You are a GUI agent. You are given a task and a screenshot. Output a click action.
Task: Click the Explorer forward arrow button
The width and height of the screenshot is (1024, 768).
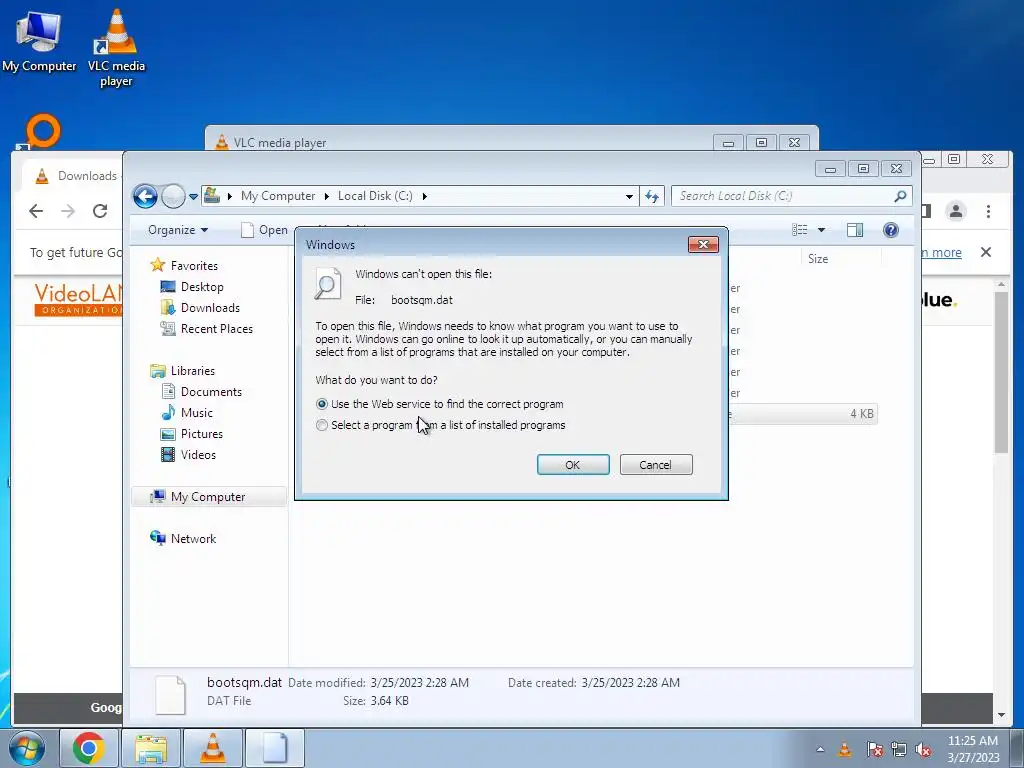[x=173, y=196]
